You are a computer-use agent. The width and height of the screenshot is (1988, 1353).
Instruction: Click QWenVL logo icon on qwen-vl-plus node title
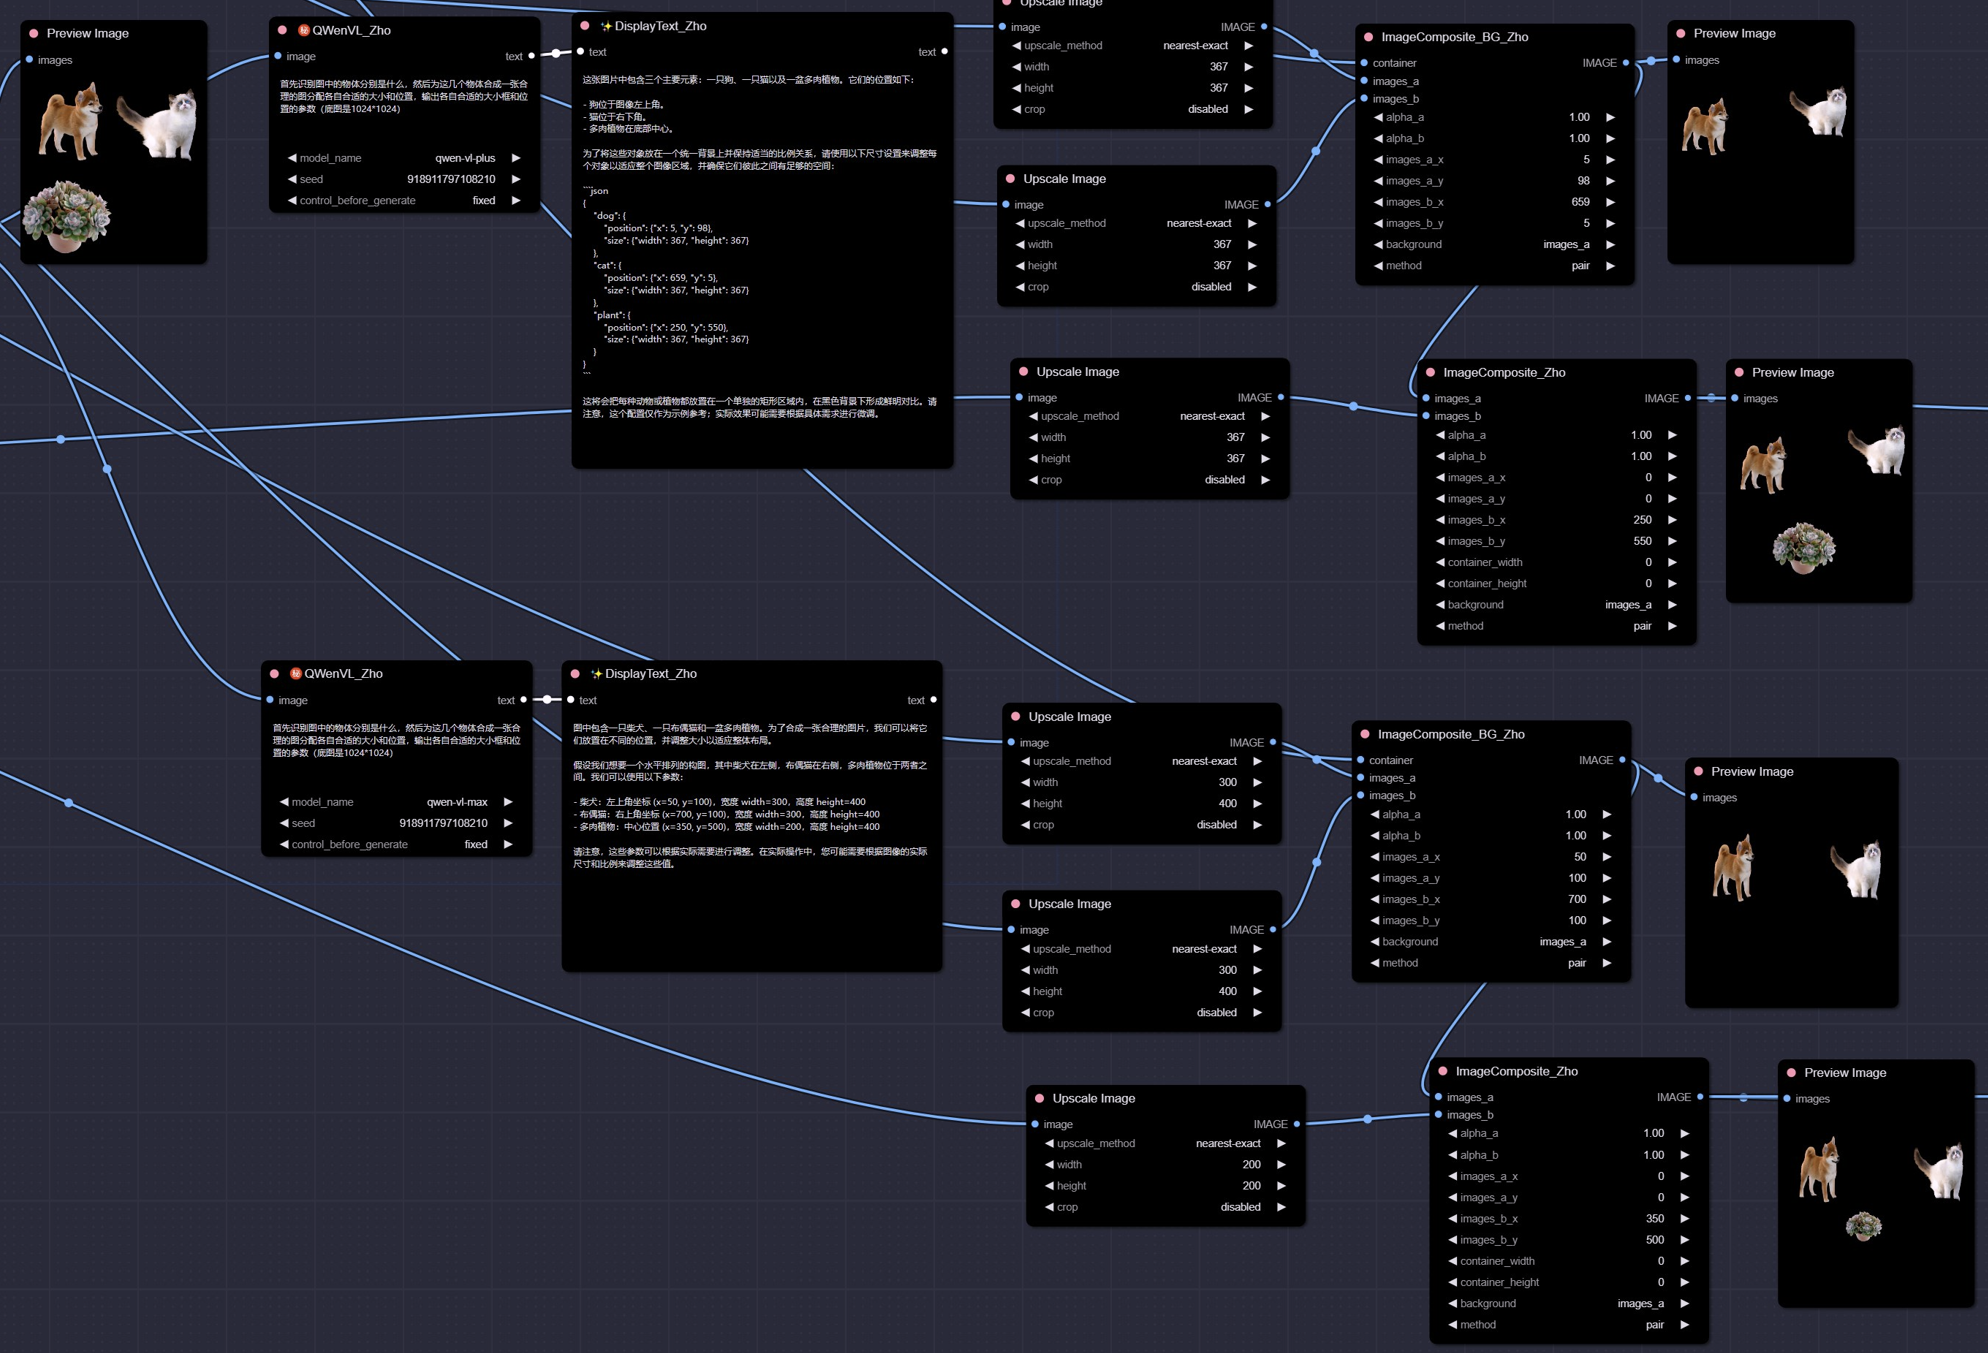(304, 30)
